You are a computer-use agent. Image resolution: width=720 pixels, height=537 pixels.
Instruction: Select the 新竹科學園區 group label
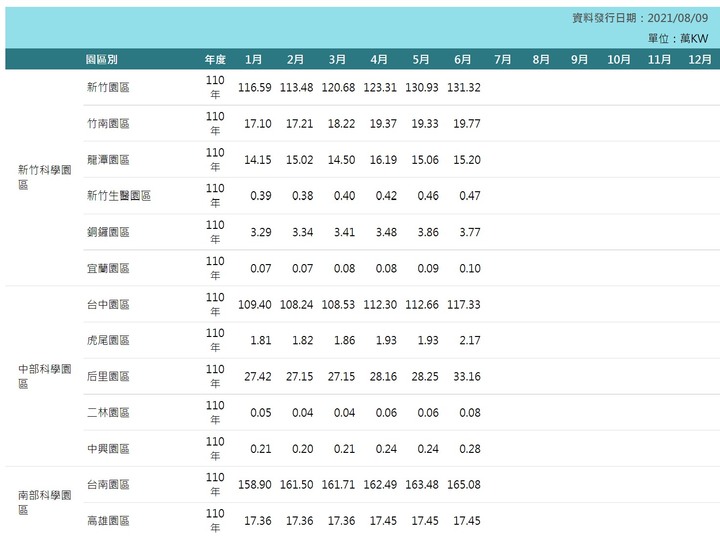(45, 177)
